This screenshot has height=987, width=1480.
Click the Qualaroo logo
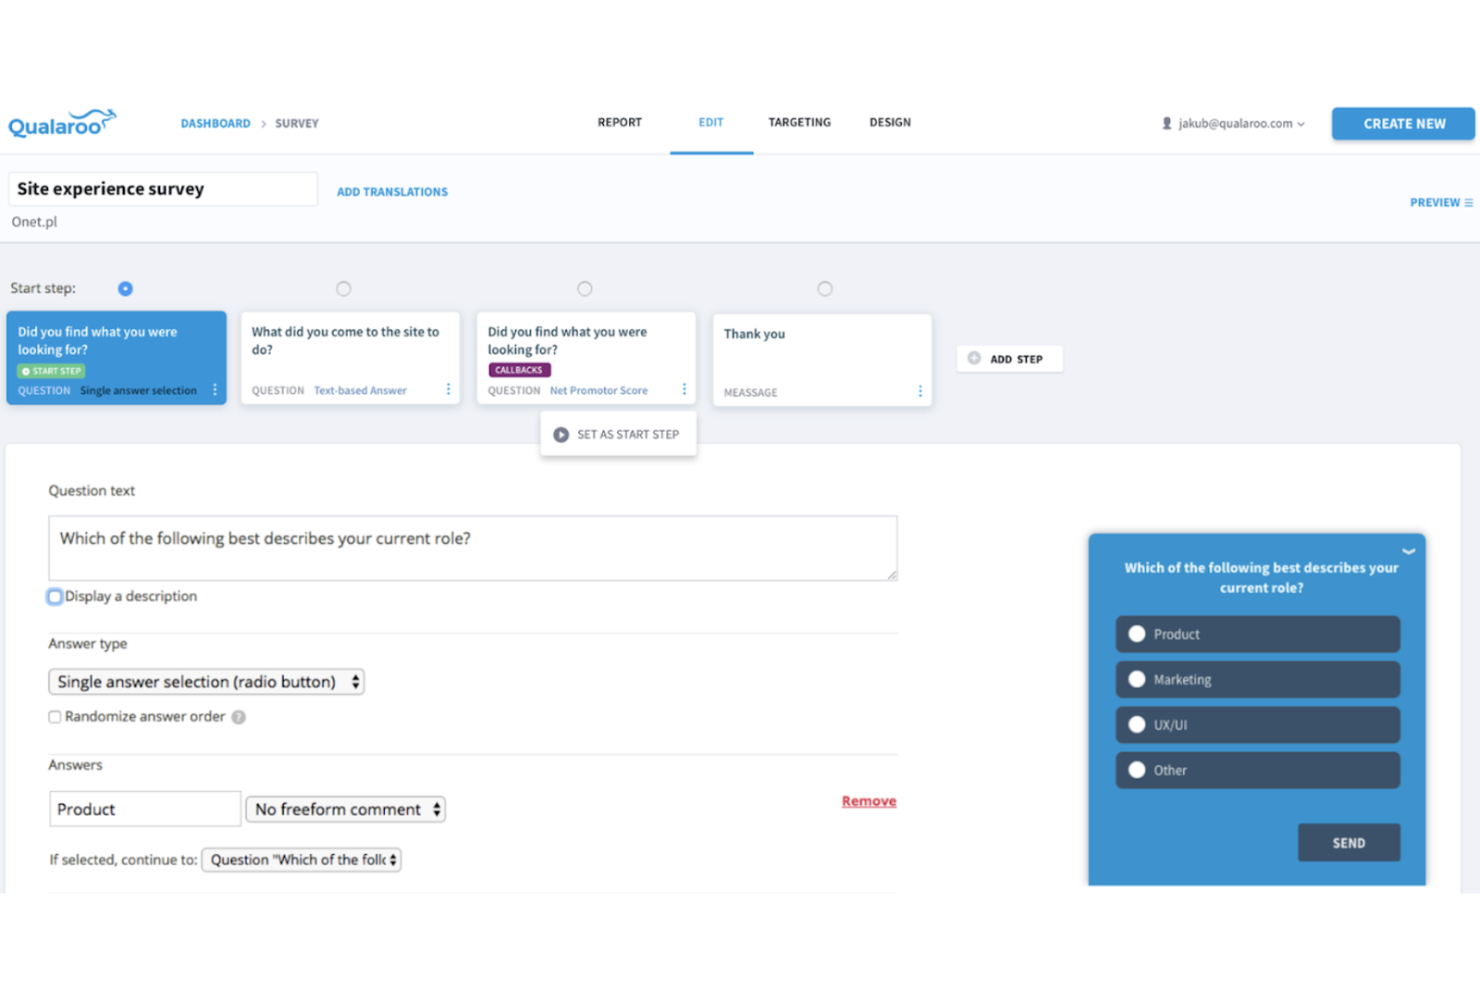[x=62, y=122]
